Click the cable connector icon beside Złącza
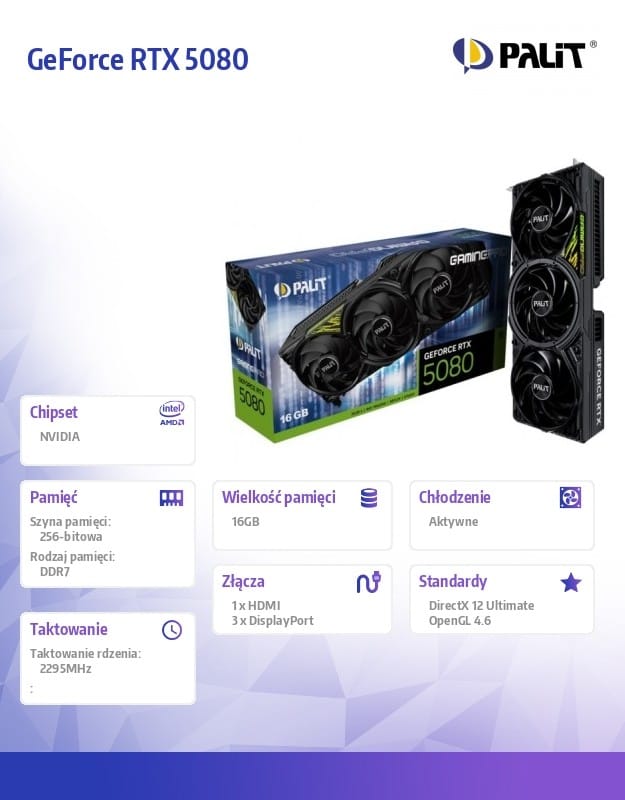 (368, 582)
